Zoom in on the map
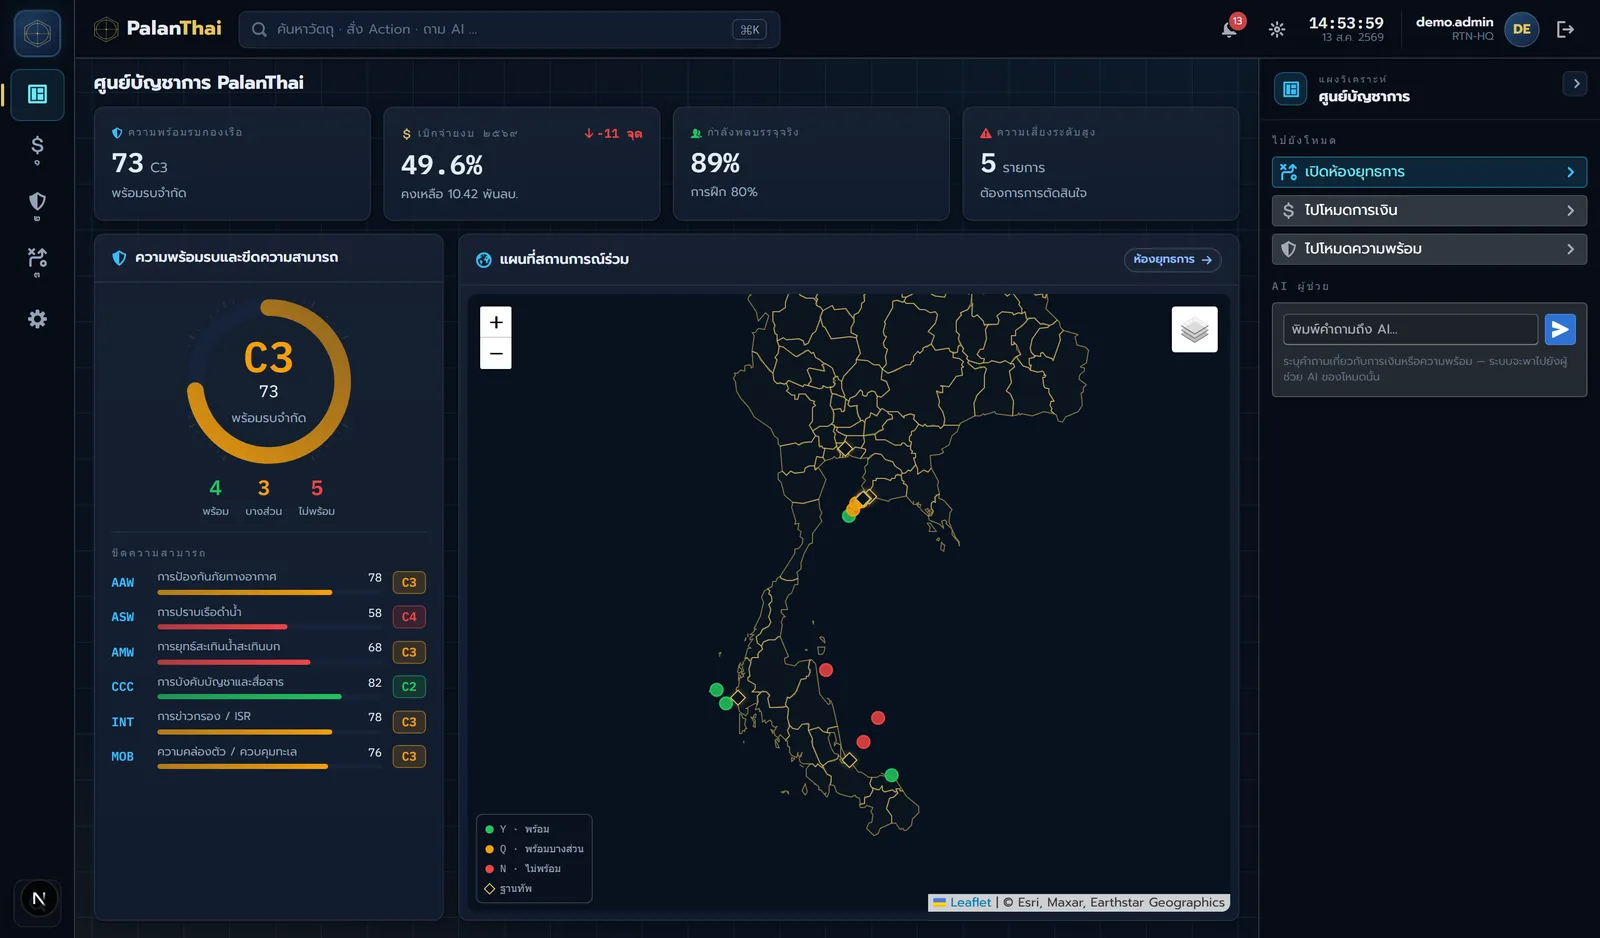Screen dimensions: 1600x938 pyautogui.click(x=496, y=322)
